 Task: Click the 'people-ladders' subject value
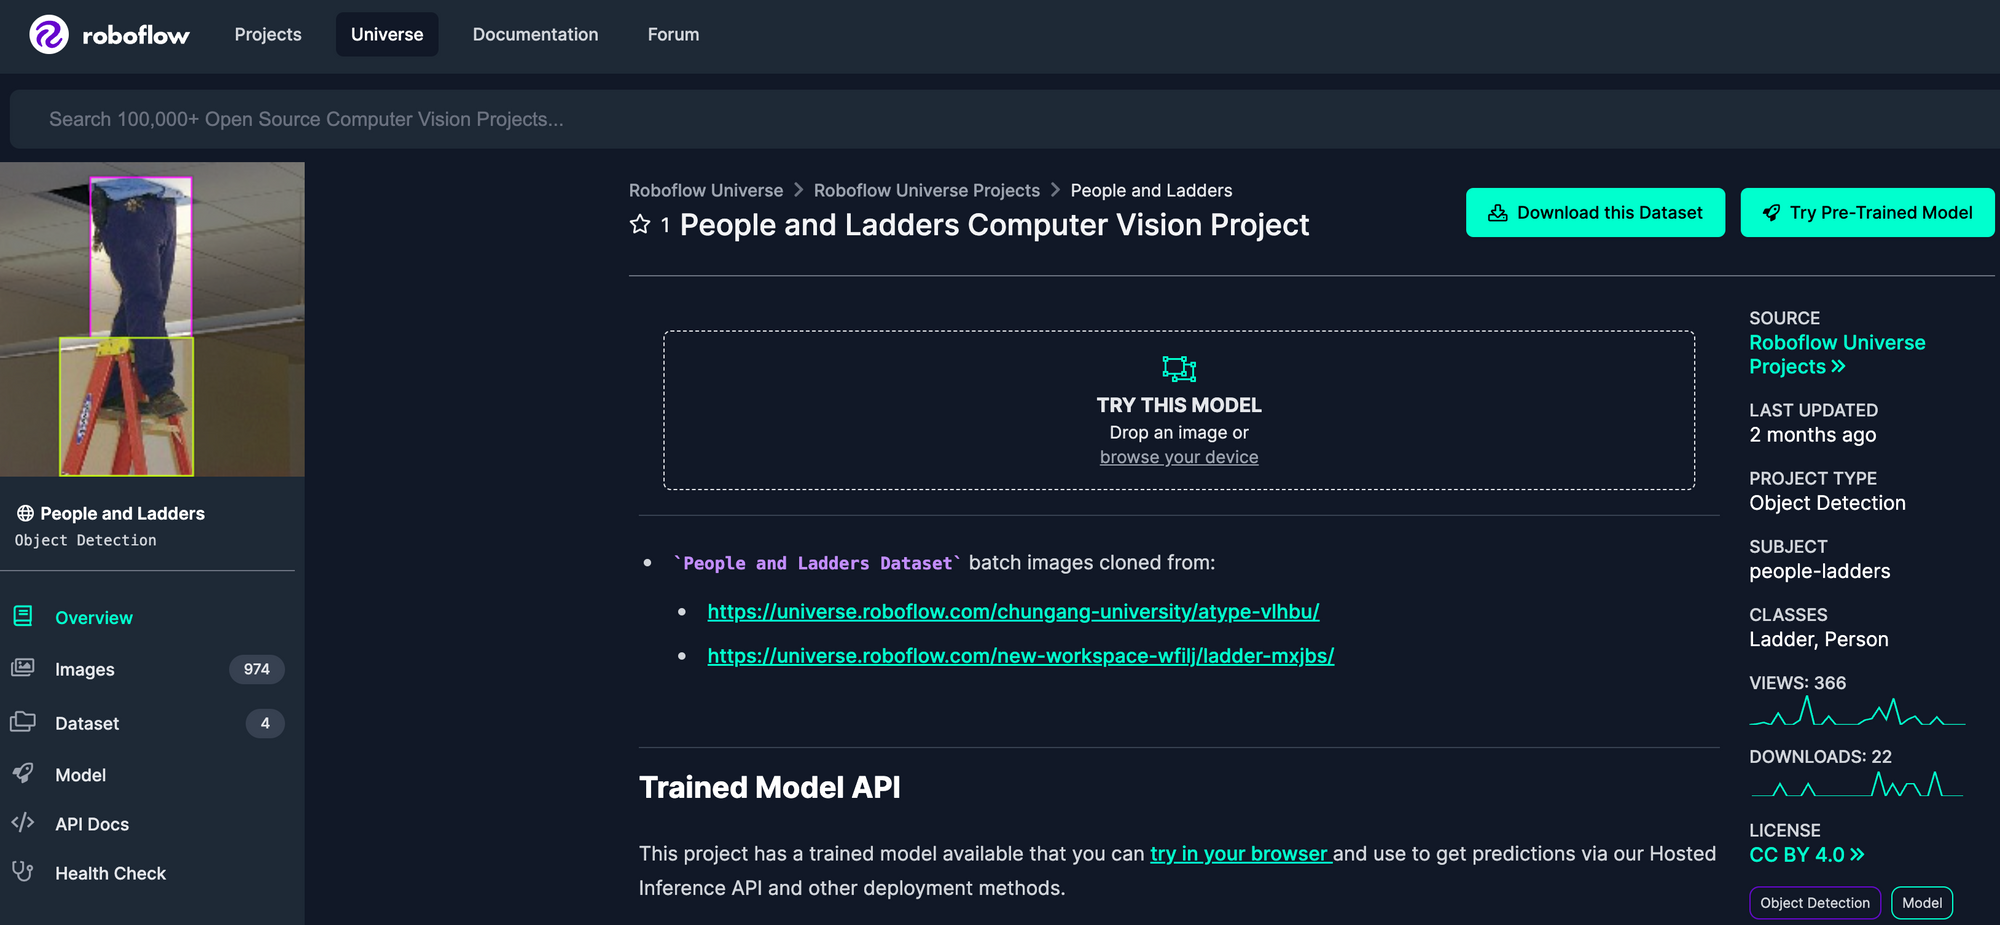tap(1820, 571)
